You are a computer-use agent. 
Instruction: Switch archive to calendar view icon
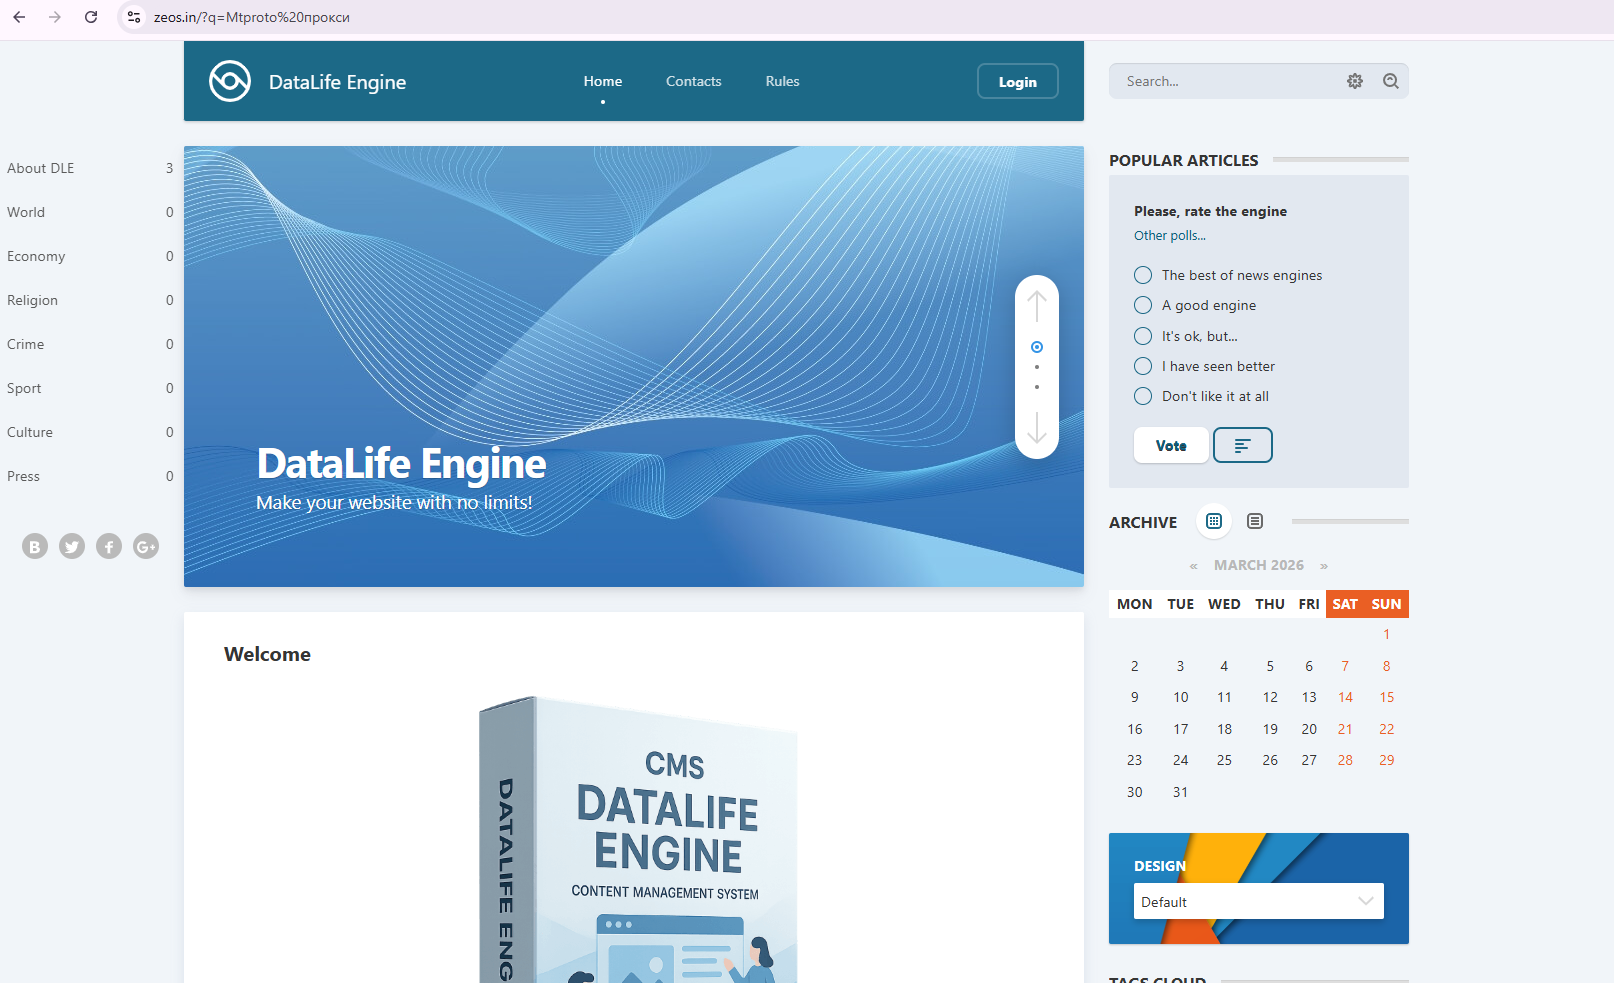click(1214, 521)
